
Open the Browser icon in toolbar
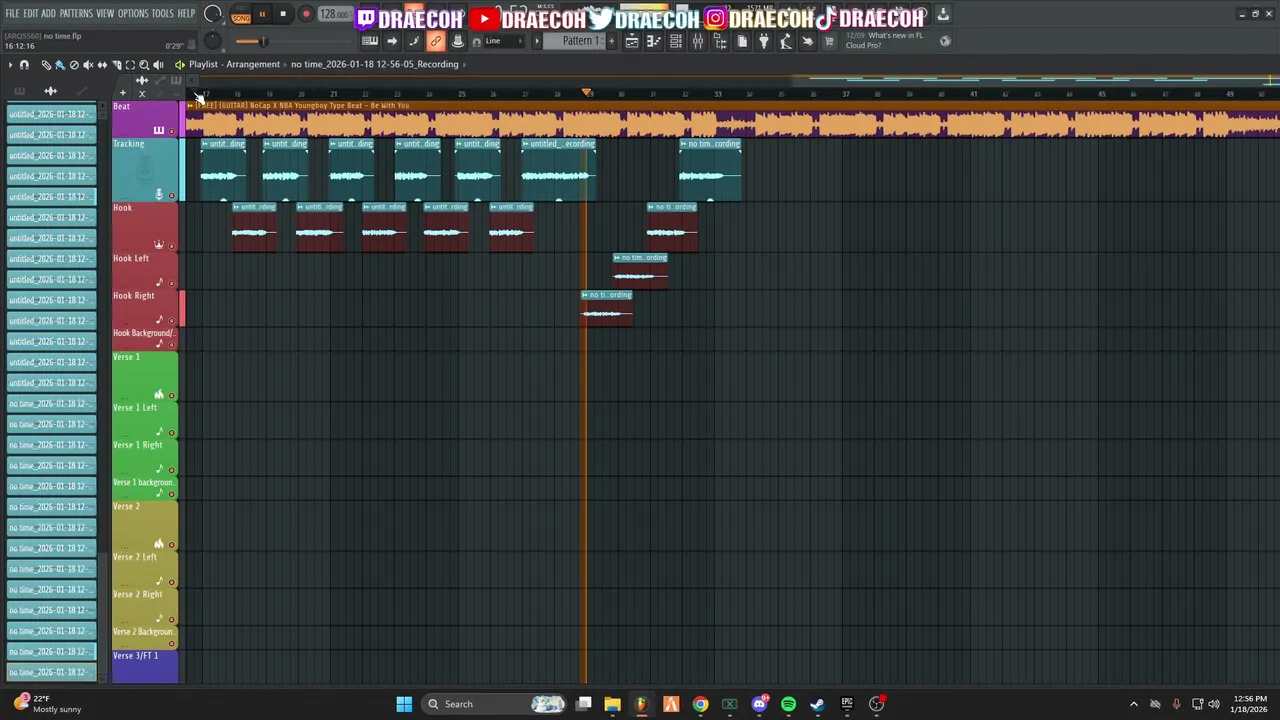point(720,41)
